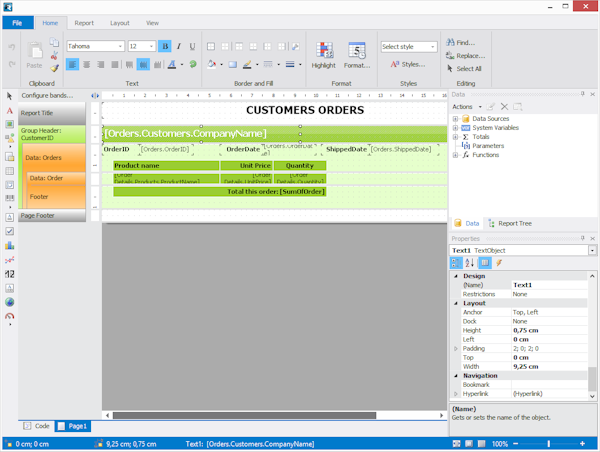Open the Format dialog icon

click(x=357, y=55)
